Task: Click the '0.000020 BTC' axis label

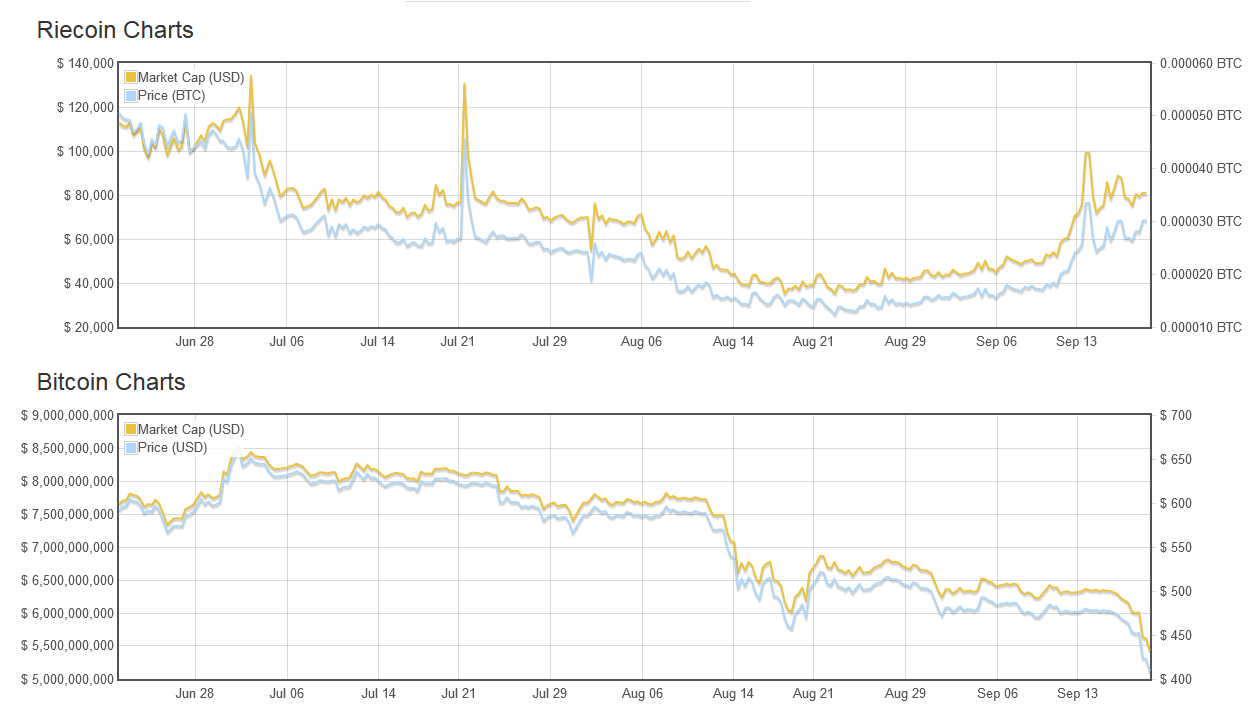Action: click(x=1201, y=275)
